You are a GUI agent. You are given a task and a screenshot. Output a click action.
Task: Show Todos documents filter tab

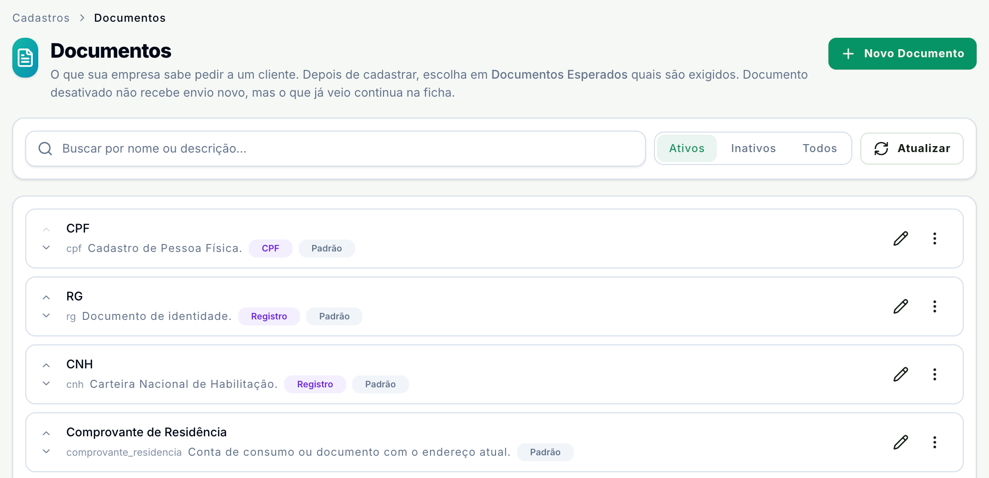pyautogui.click(x=819, y=149)
